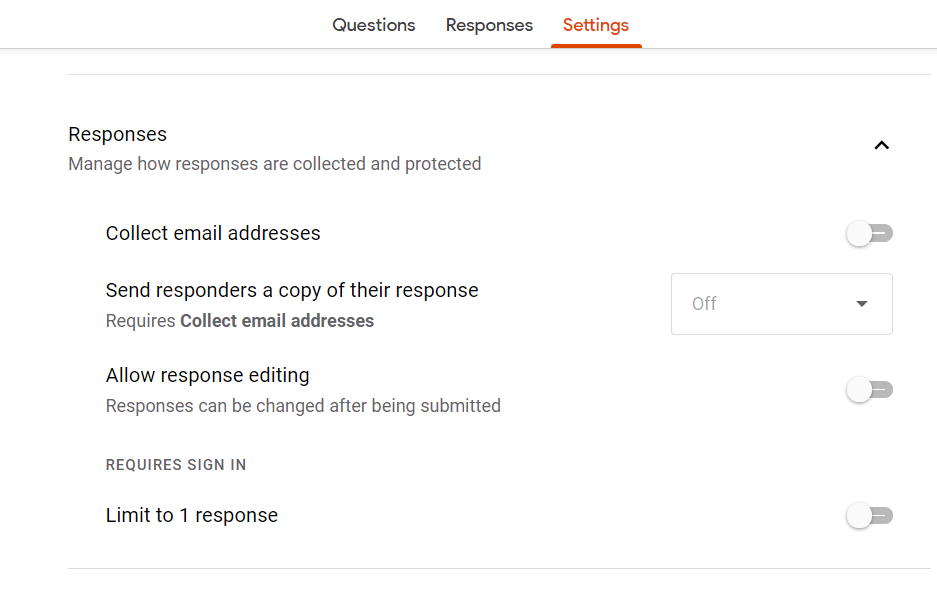937x611 pixels.
Task: Turn on Allow response editing
Action: click(x=869, y=390)
